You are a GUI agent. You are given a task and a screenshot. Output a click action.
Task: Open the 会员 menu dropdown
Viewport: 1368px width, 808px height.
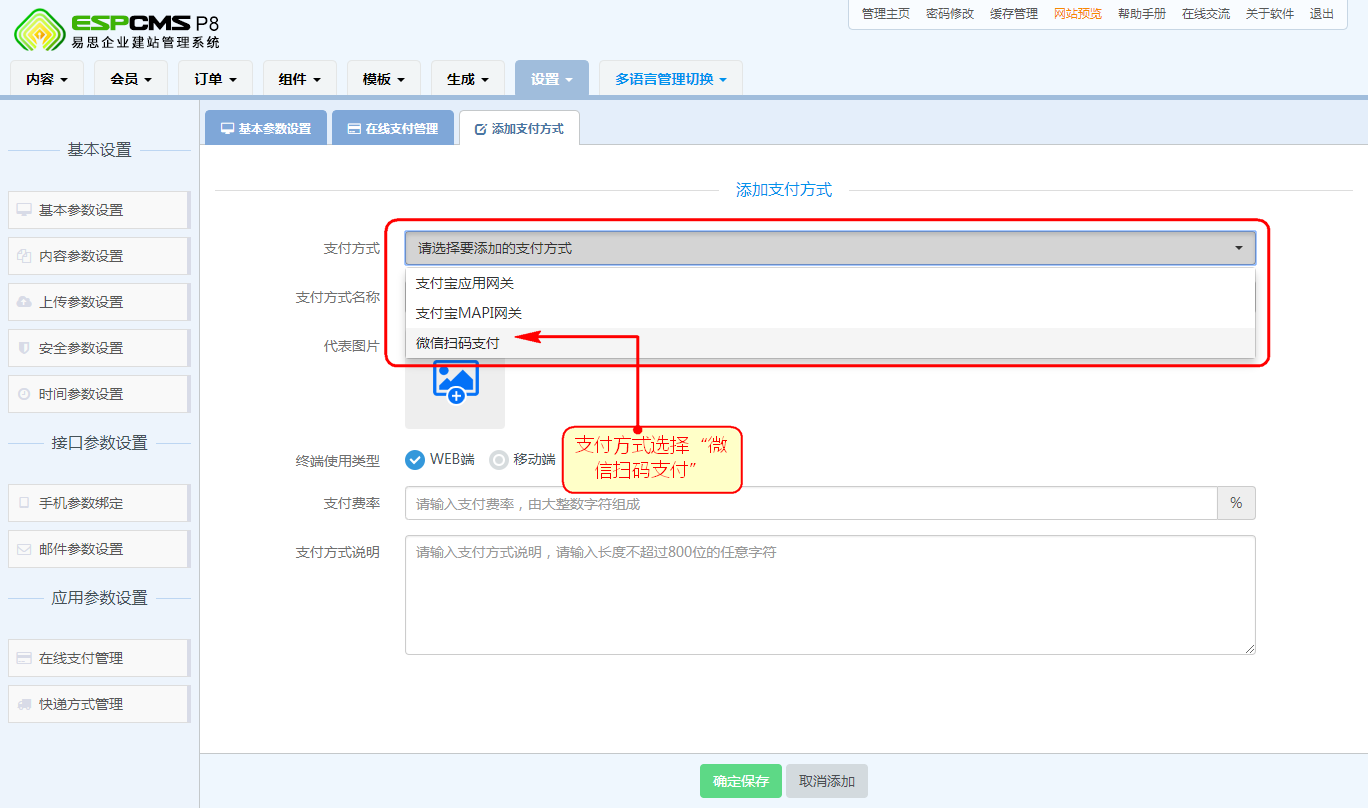point(131,79)
